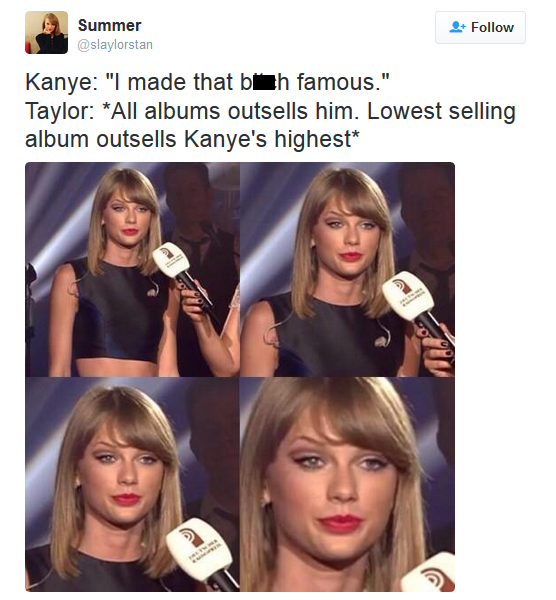
Task: Click the white microphone in top-right photo
Action: click(x=407, y=295)
